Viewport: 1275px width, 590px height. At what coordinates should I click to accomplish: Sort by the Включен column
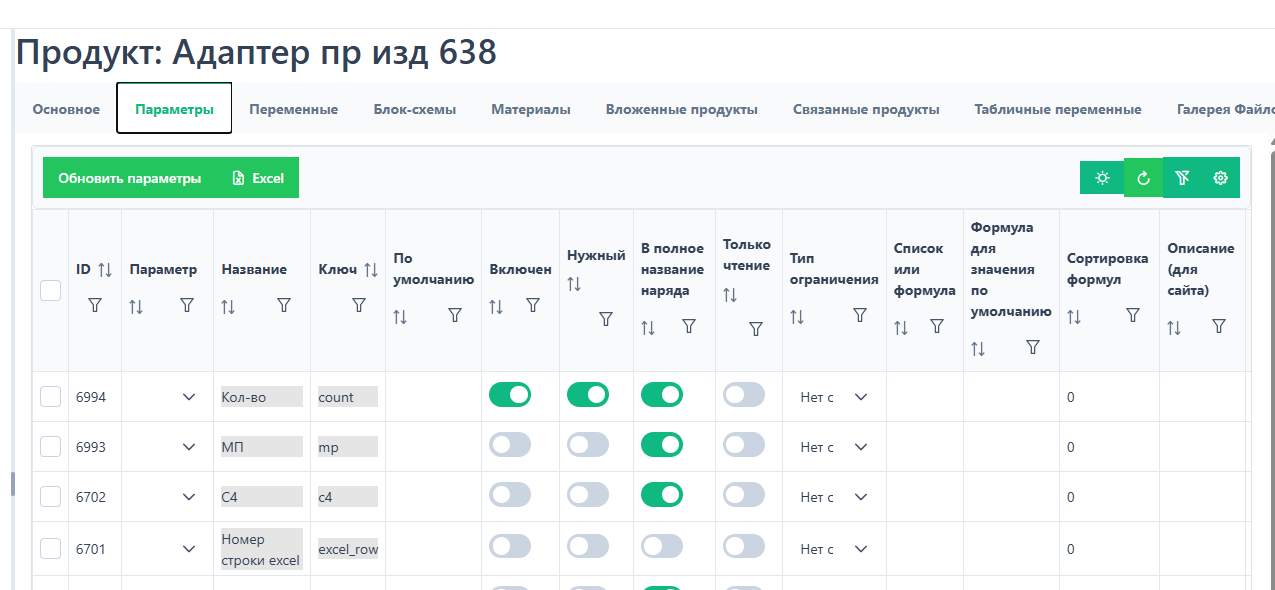point(496,306)
